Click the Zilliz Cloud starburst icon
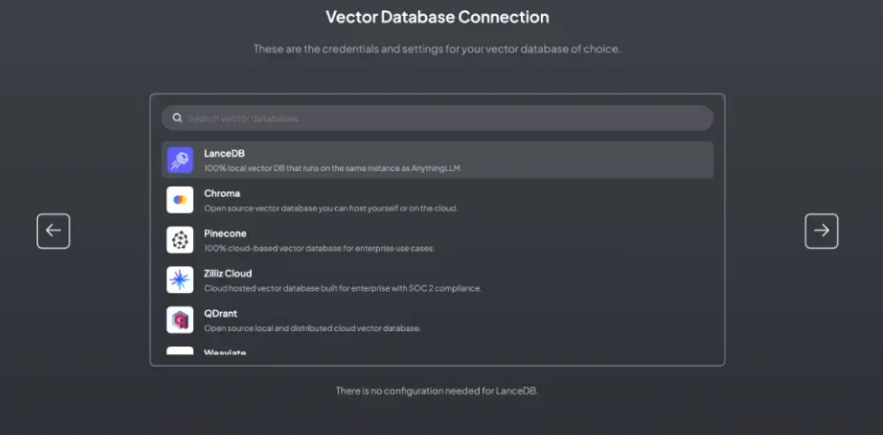The image size is (883, 435). (180, 280)
